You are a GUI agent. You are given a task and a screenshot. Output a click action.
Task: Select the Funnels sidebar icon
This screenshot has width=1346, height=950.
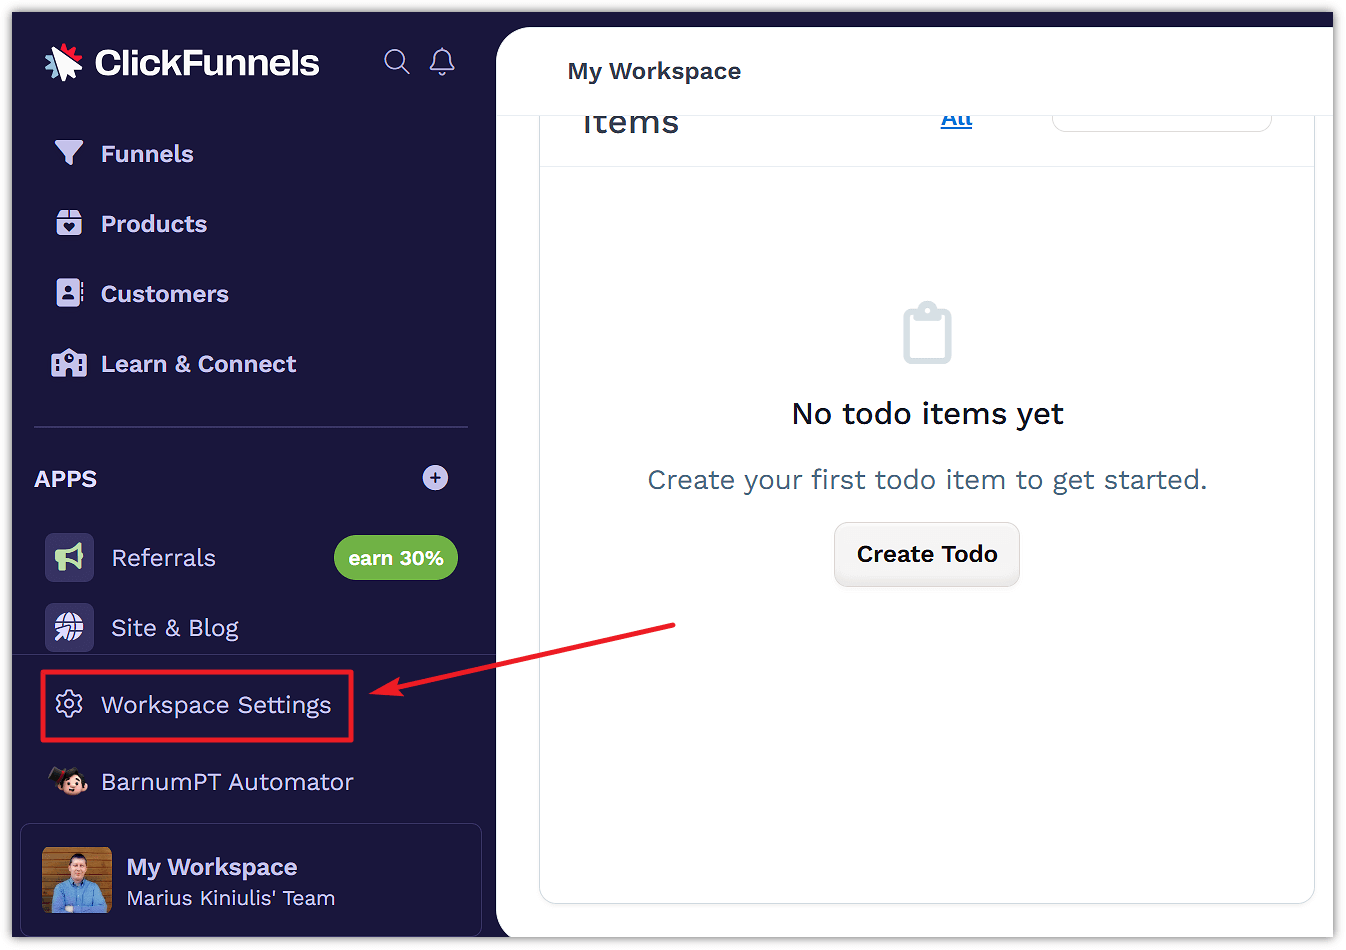point(68,153)
